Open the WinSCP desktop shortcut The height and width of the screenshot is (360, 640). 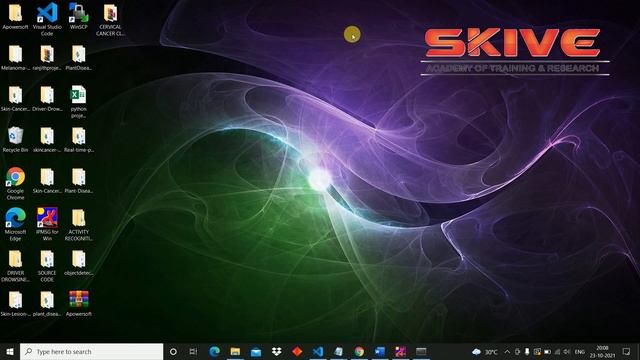tap(78, 16)
